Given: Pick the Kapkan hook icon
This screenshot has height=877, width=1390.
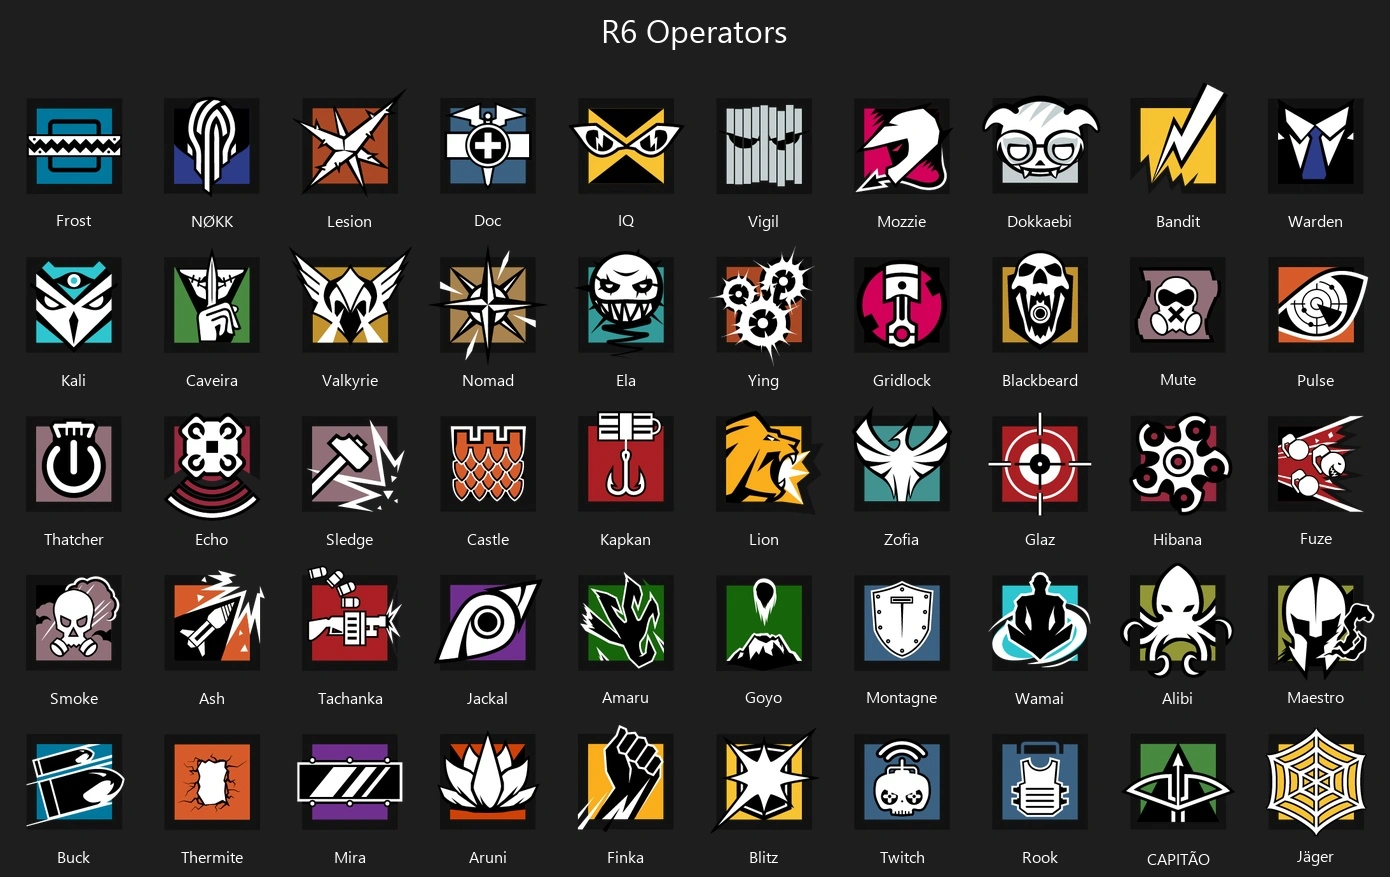Looking at the screenshot, I should pyautogui.click(x=626, y=461).
